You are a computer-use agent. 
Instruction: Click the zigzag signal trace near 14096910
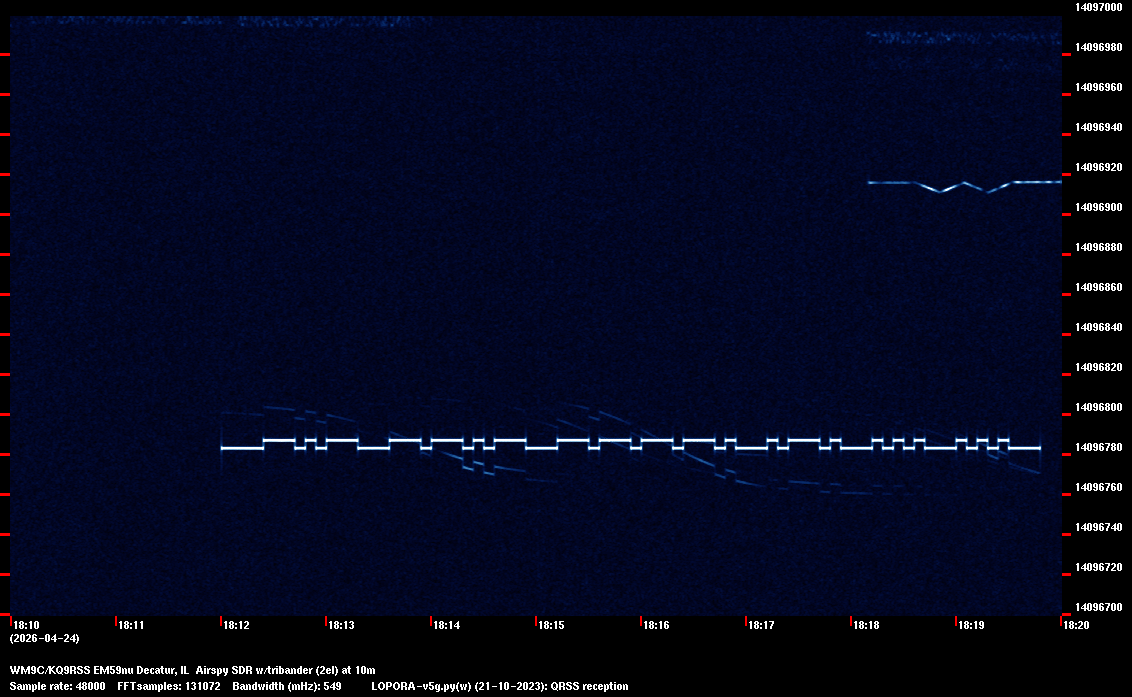click(x=964, y=184)
